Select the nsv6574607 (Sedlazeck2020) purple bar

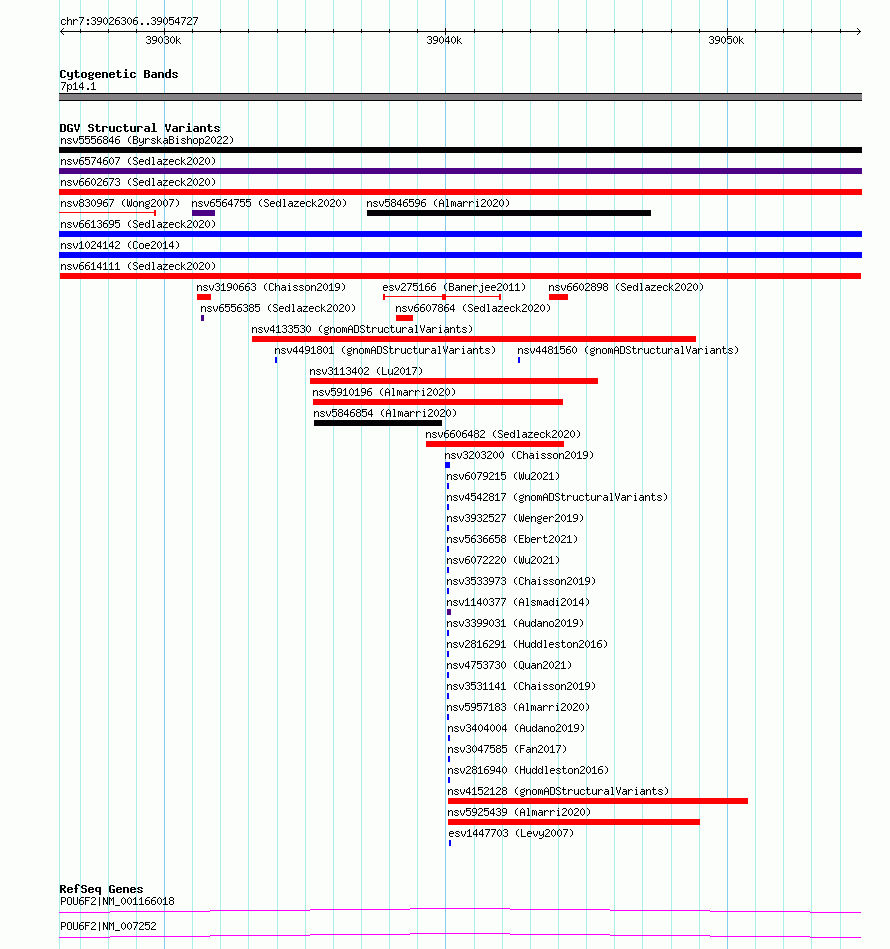pos(460,171)
